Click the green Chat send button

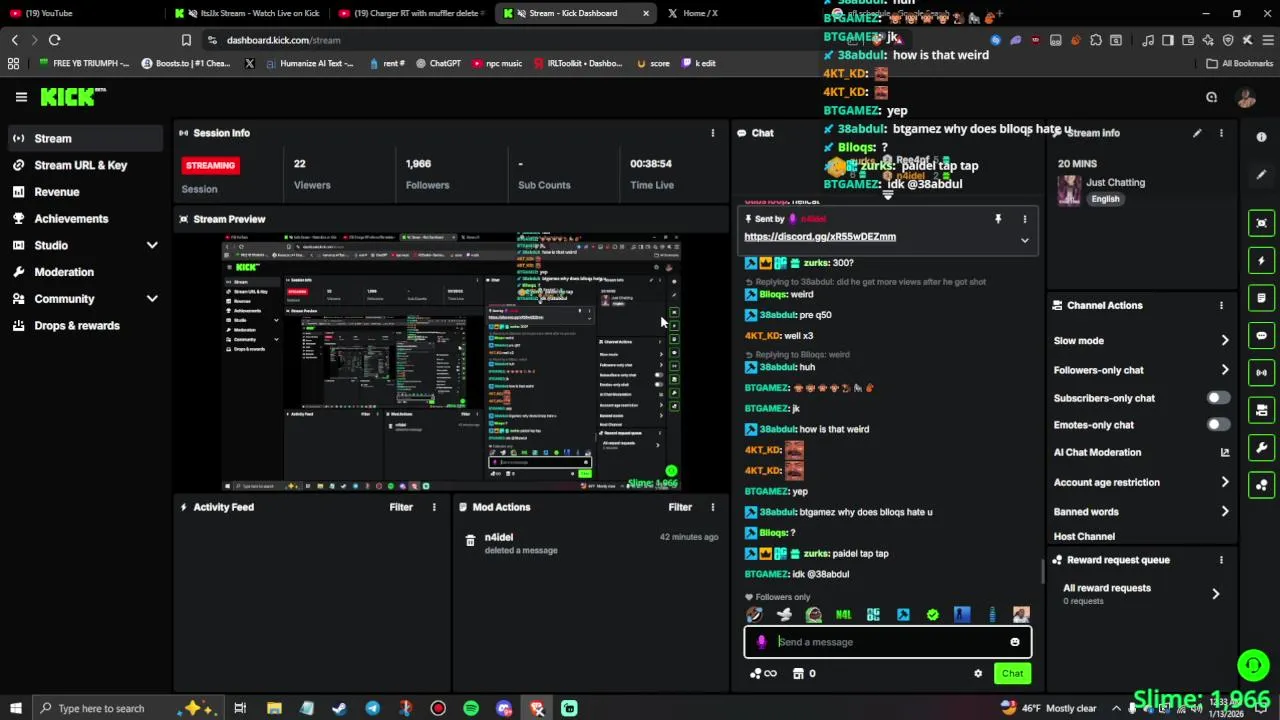(x=1012, y=674)
